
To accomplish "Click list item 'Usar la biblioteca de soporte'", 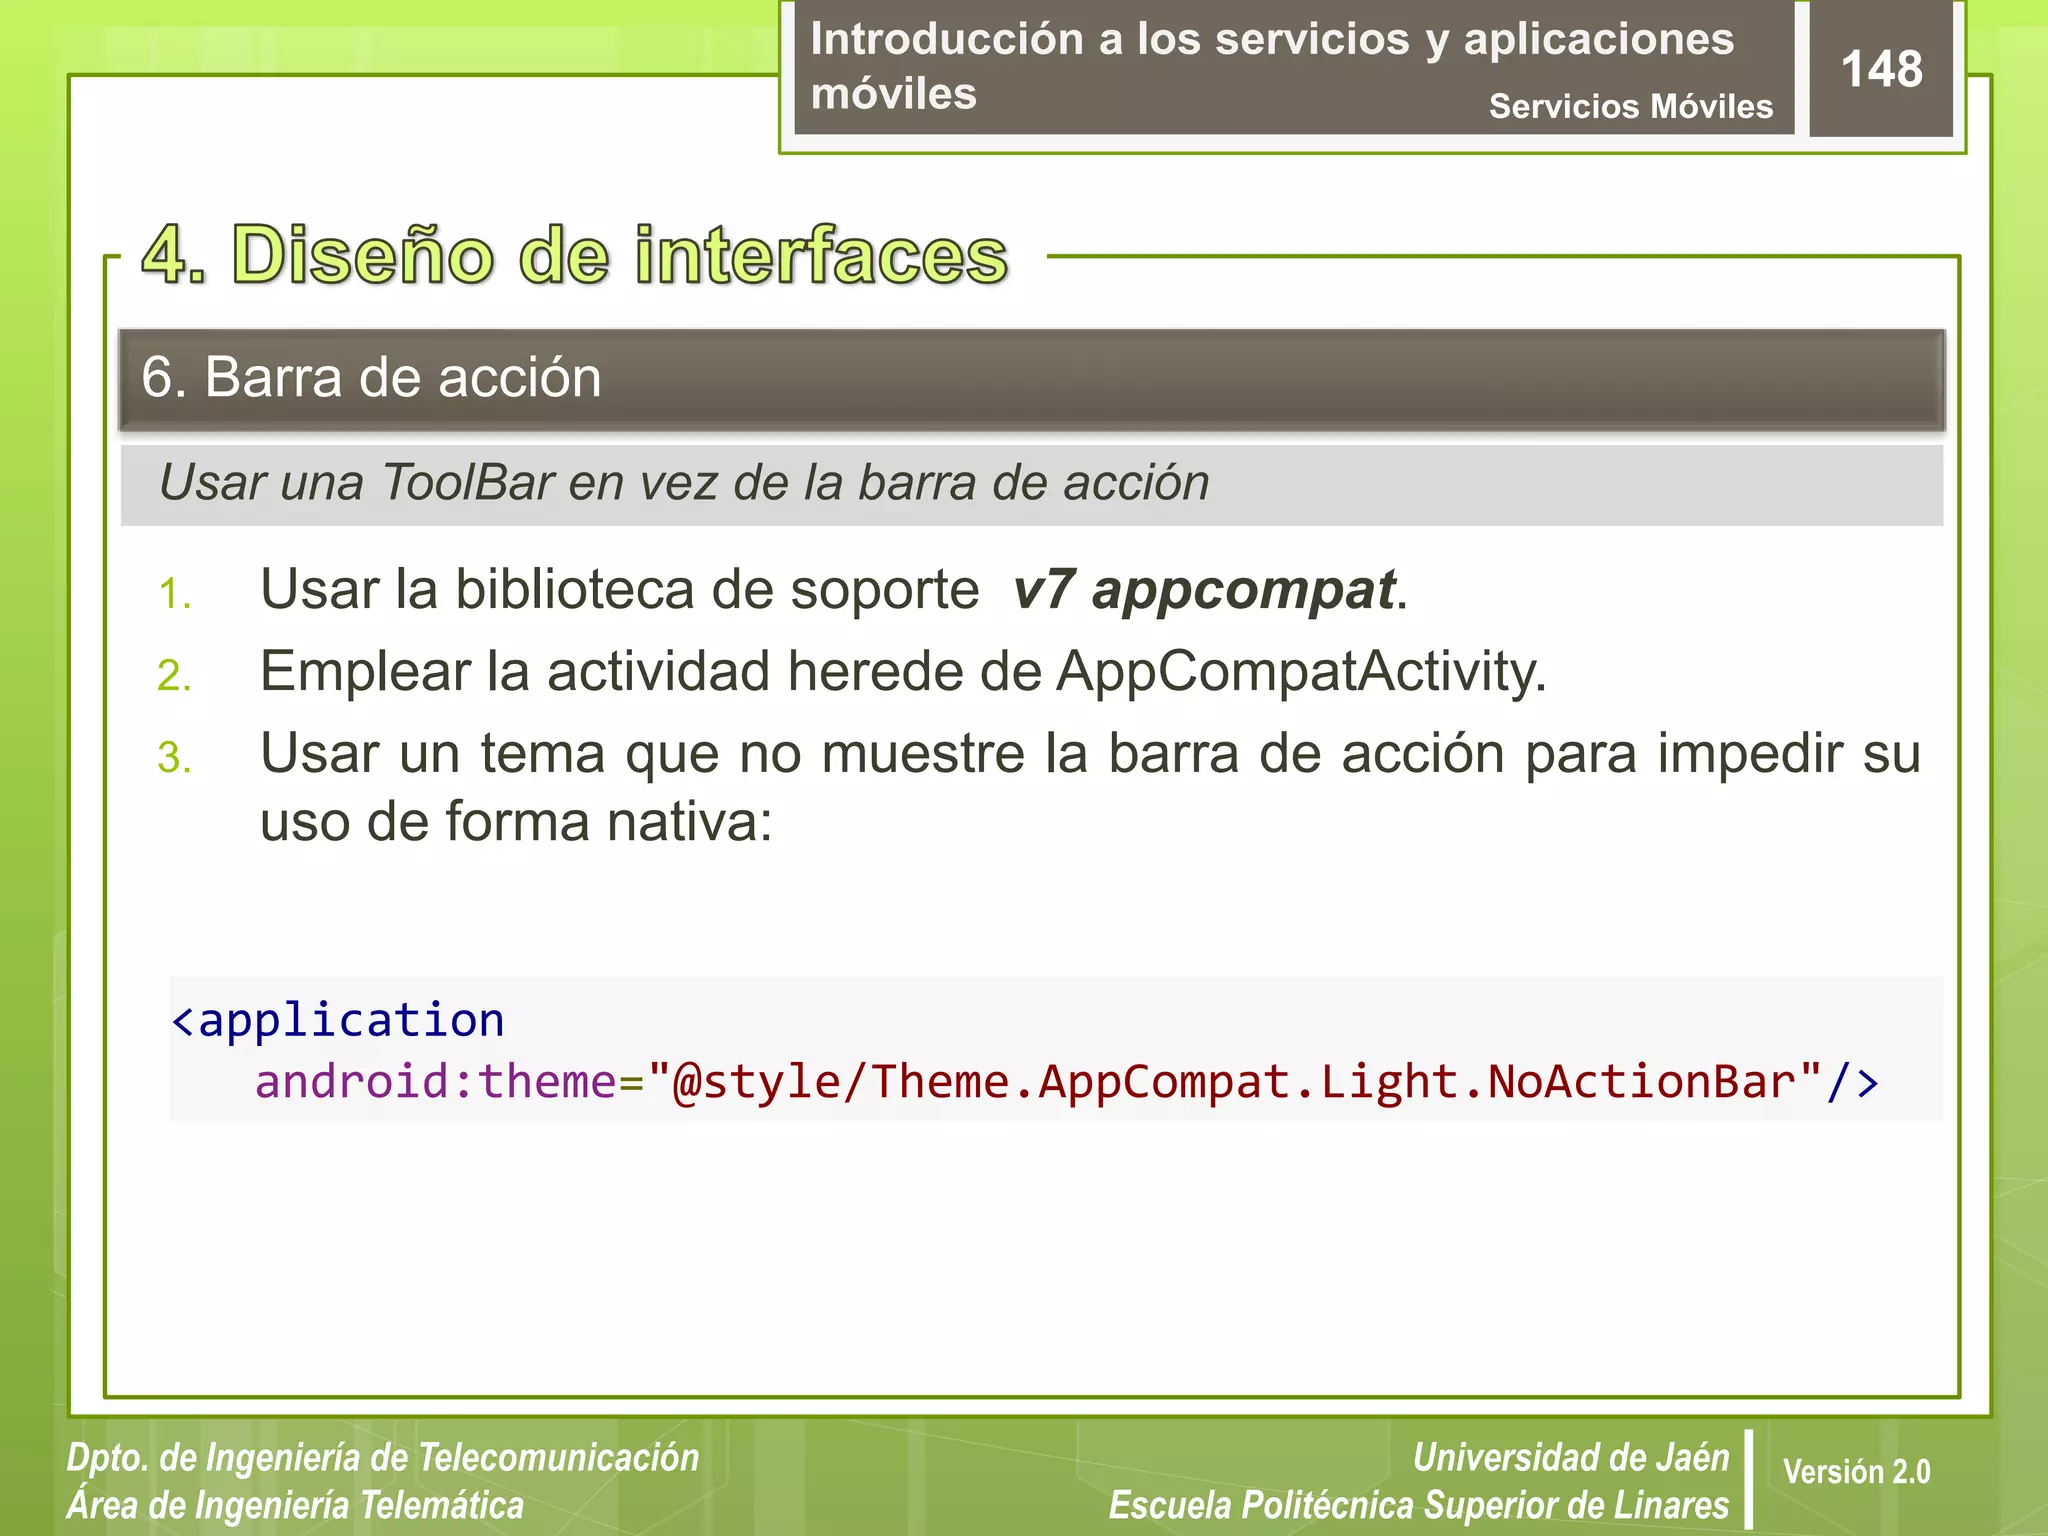I will tap(619, 589).
